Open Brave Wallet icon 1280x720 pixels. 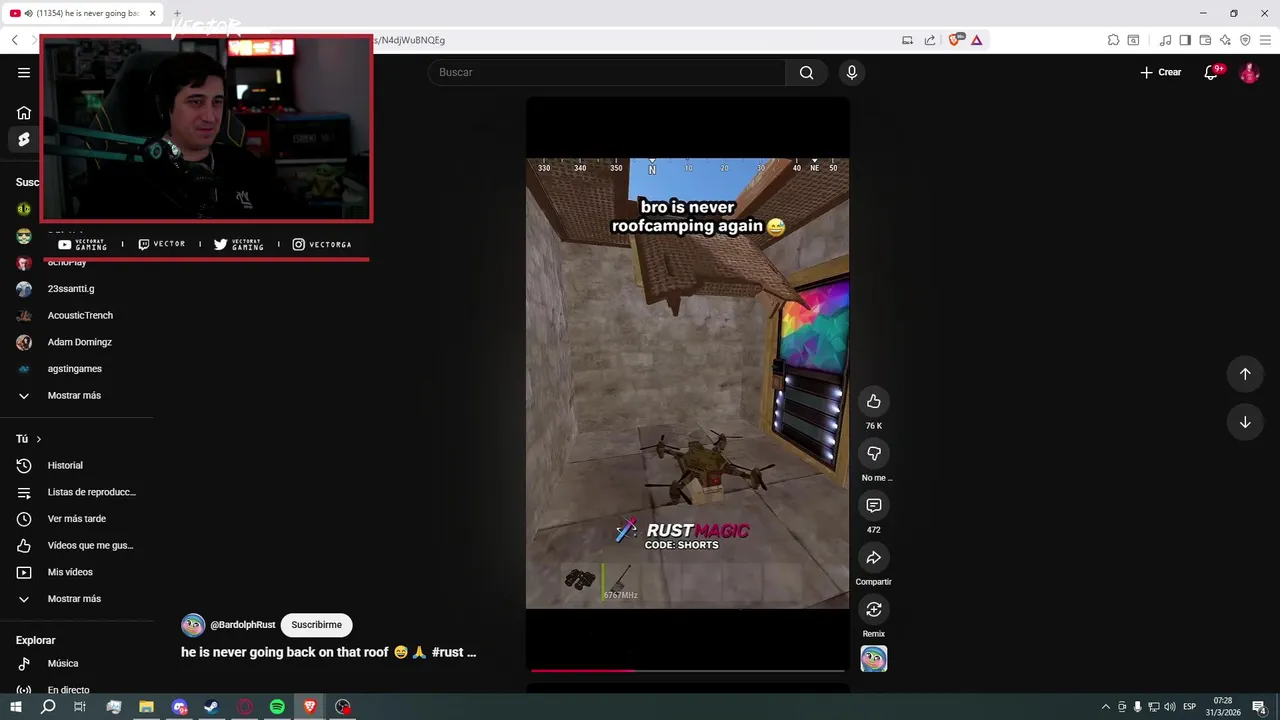coord(1205,40)
